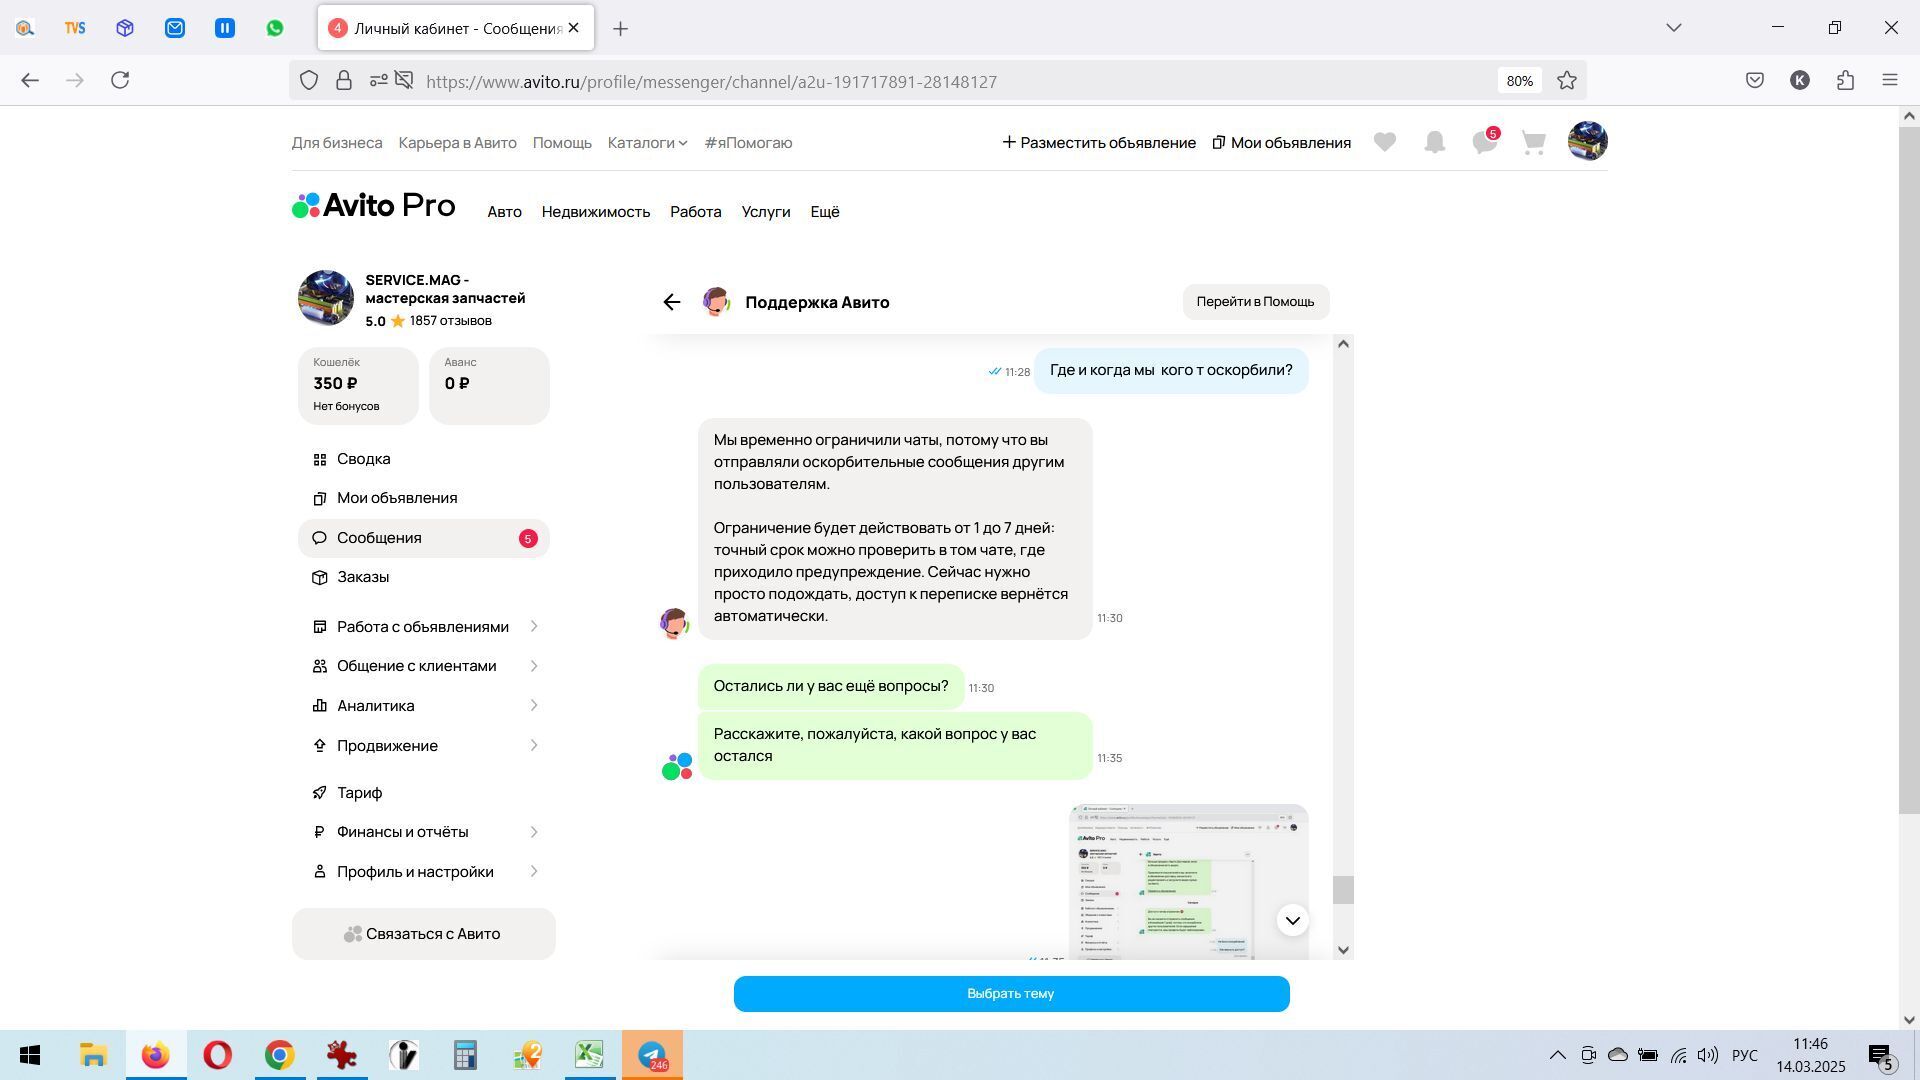The image size is (1920, 1080).
Task: Open messages chat bubble icon with badge 5
Action: tap(1485, 142)
